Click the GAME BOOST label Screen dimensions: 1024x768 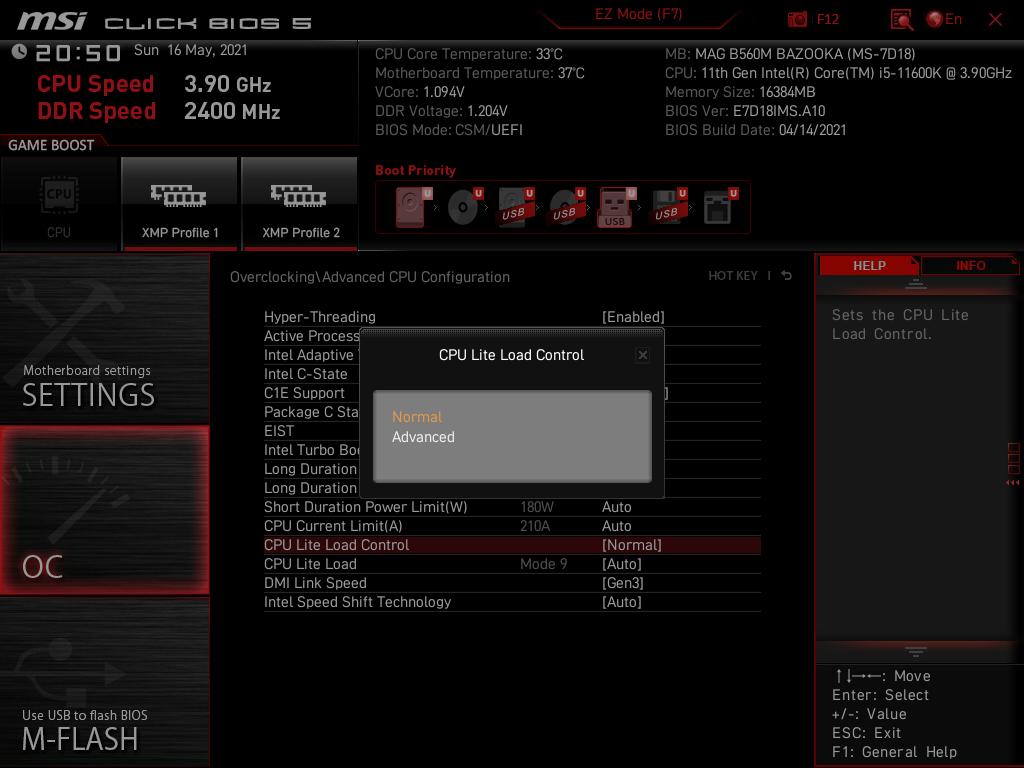(51, 145)
